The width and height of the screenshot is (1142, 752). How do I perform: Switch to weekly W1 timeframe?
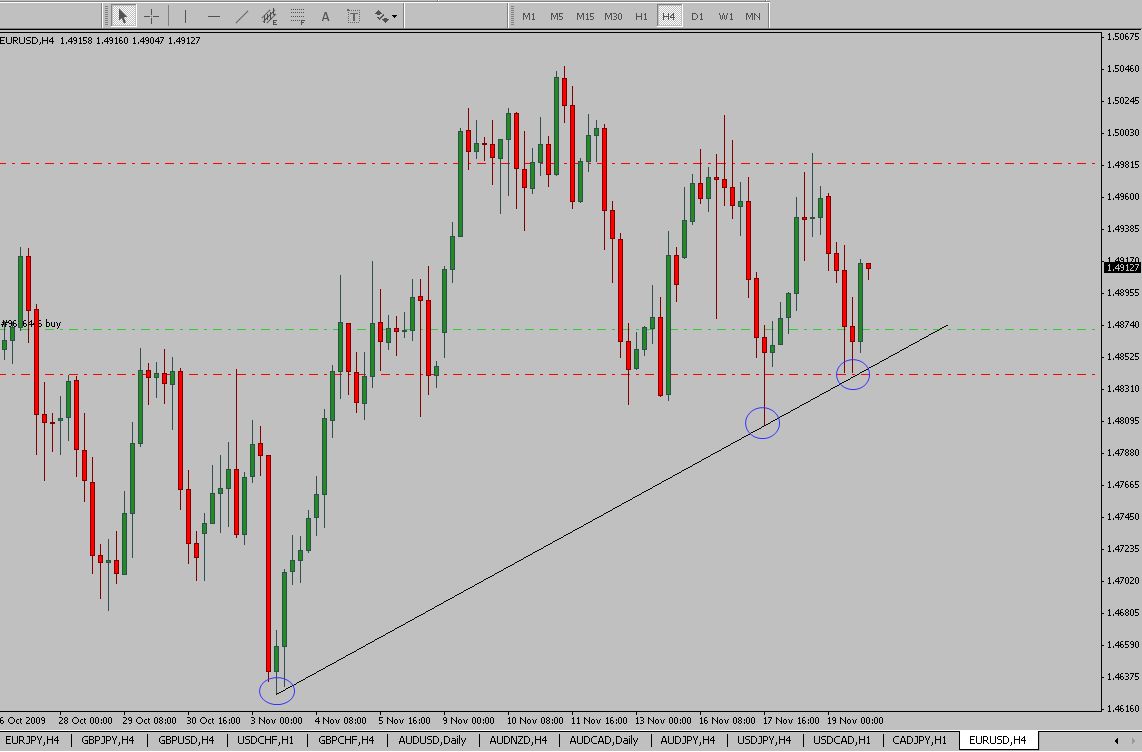point(725,16)
